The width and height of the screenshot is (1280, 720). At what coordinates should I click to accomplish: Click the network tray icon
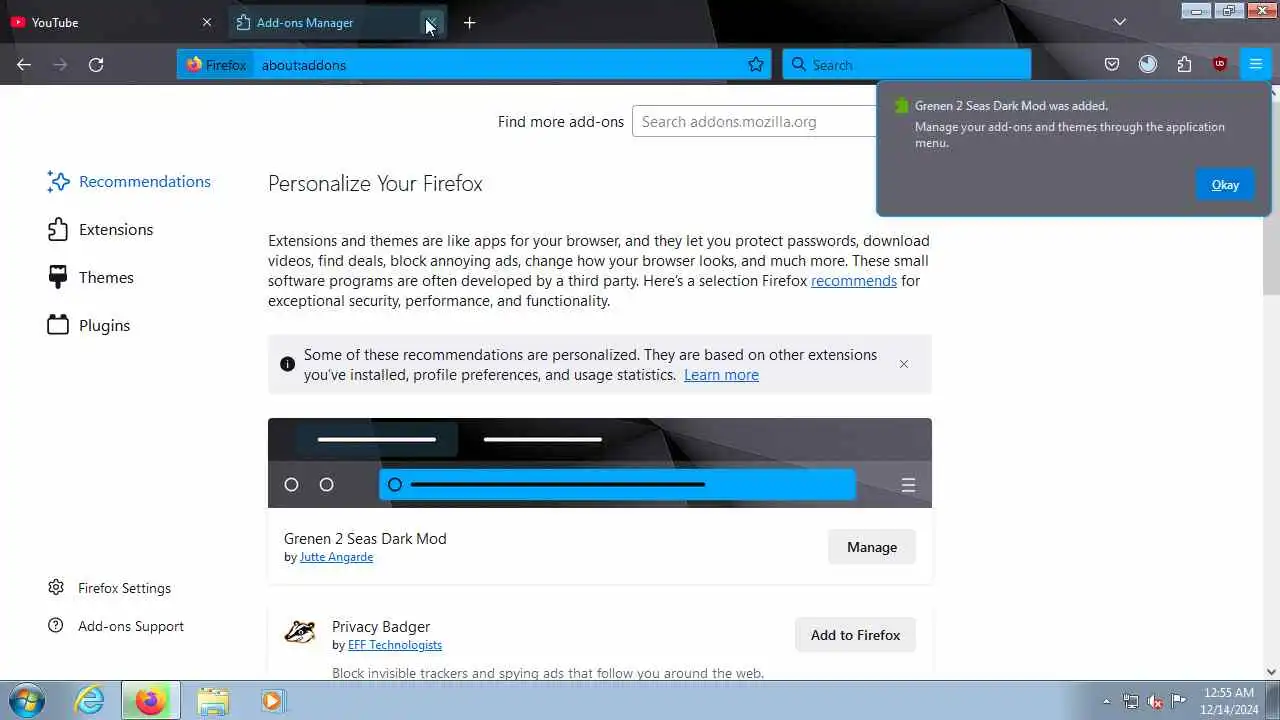(1131, 701)
